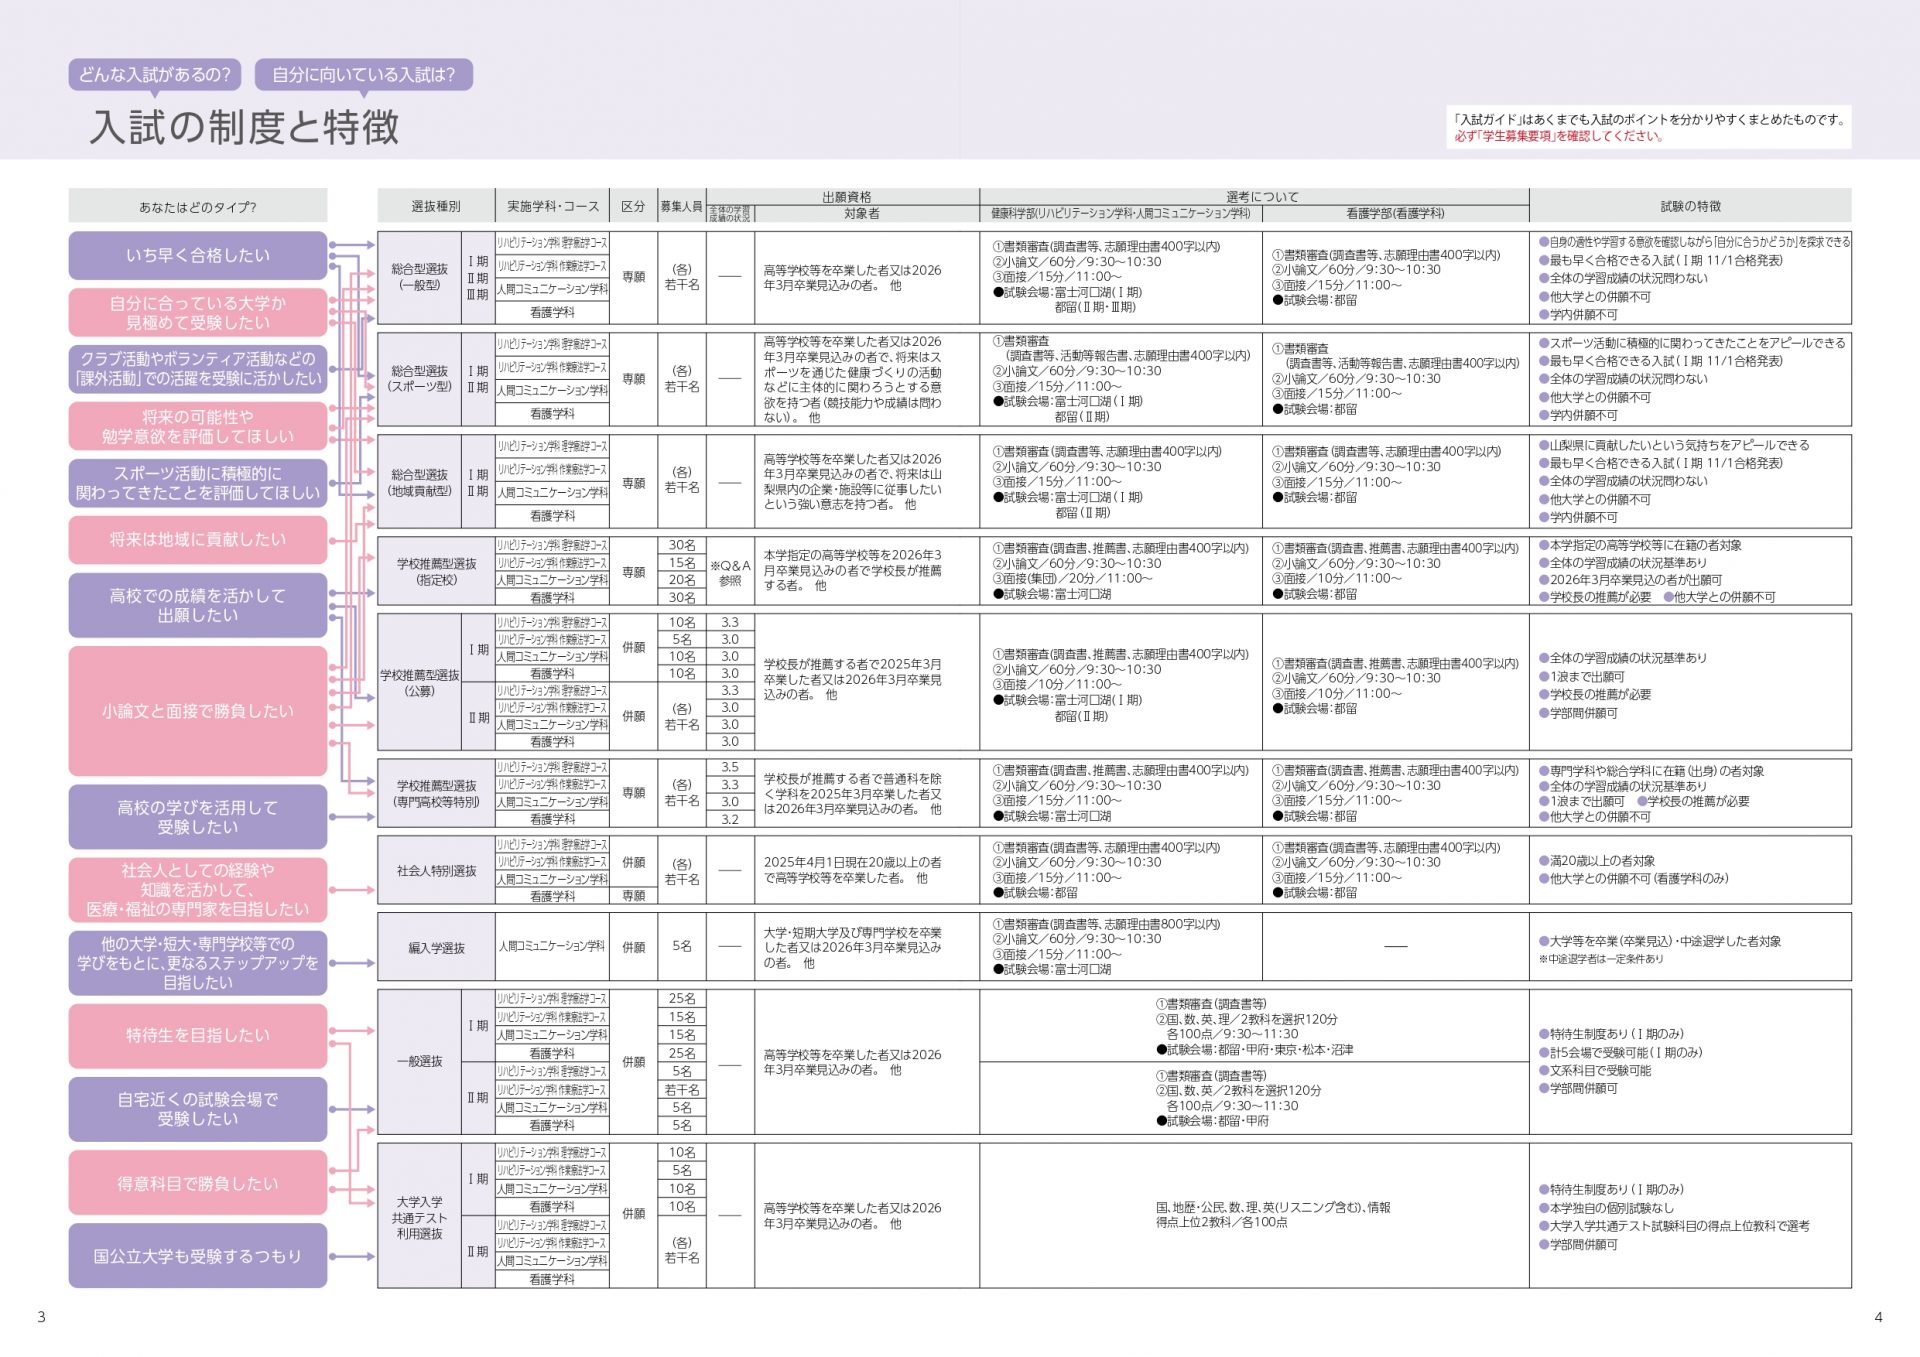Click the '試験の特徴' table header
Viewport: 1920px width, 1357px height.
1690,206
